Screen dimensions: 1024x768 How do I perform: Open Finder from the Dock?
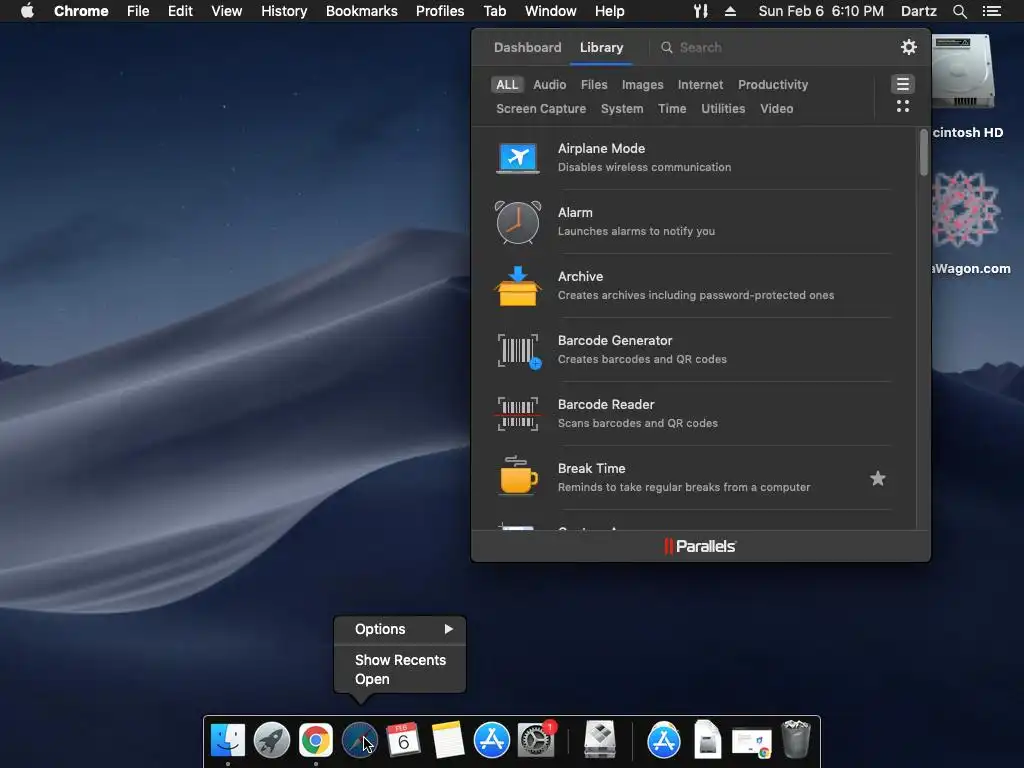coord(227,740)
